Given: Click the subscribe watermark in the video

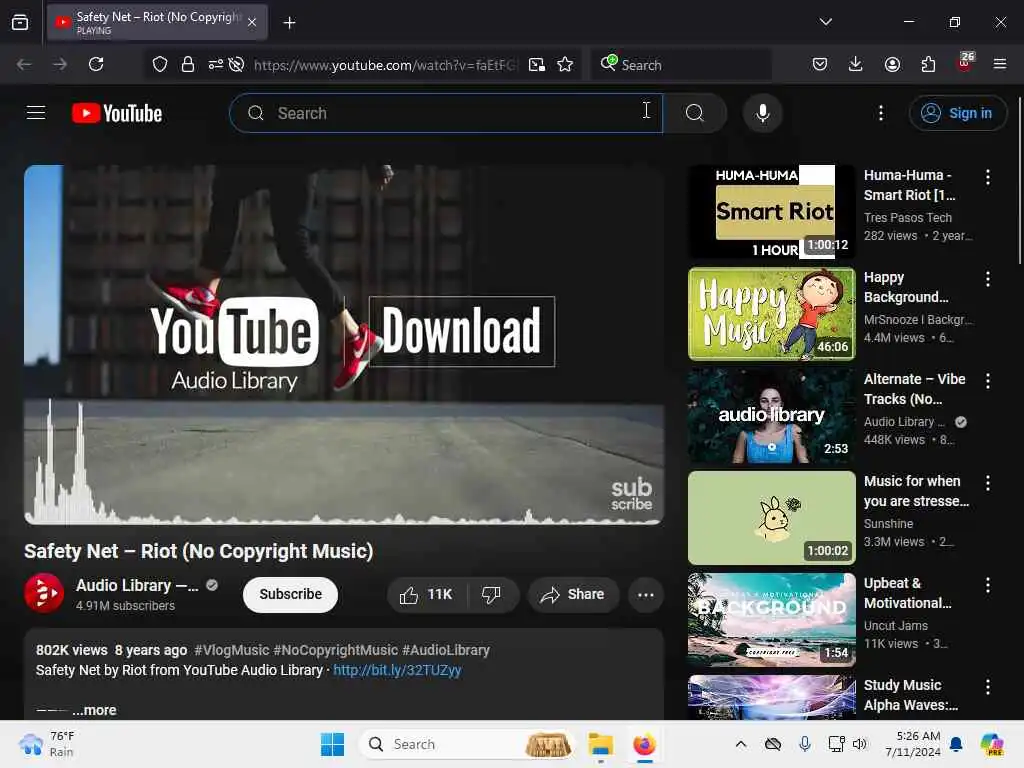Looking at the screenshot, I should pos(631,494).
